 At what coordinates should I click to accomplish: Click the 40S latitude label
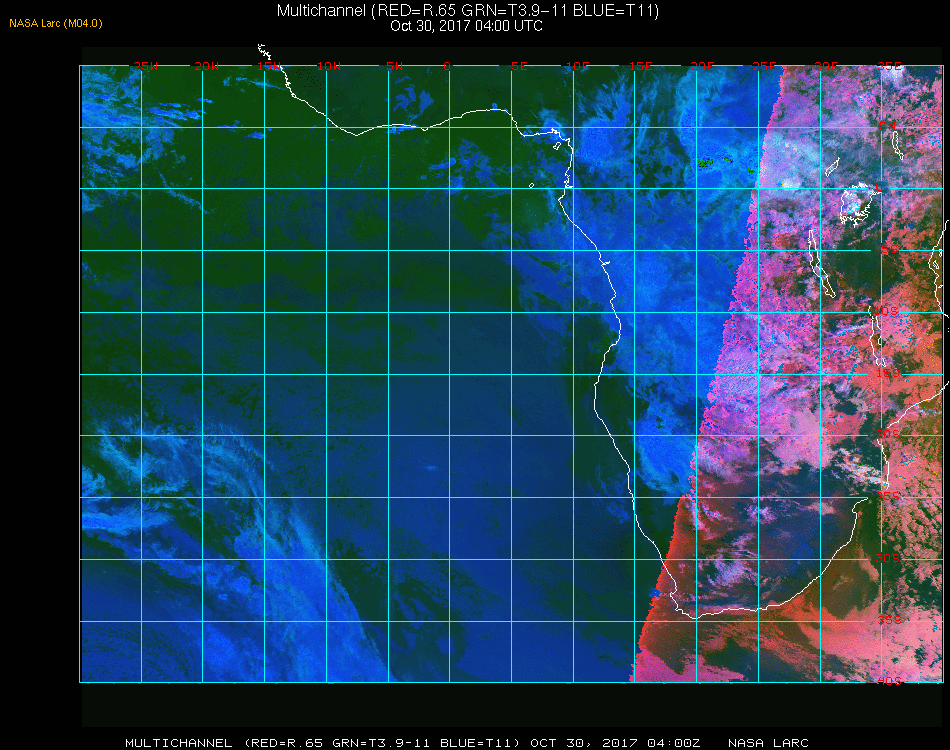[x=889, y=681]
